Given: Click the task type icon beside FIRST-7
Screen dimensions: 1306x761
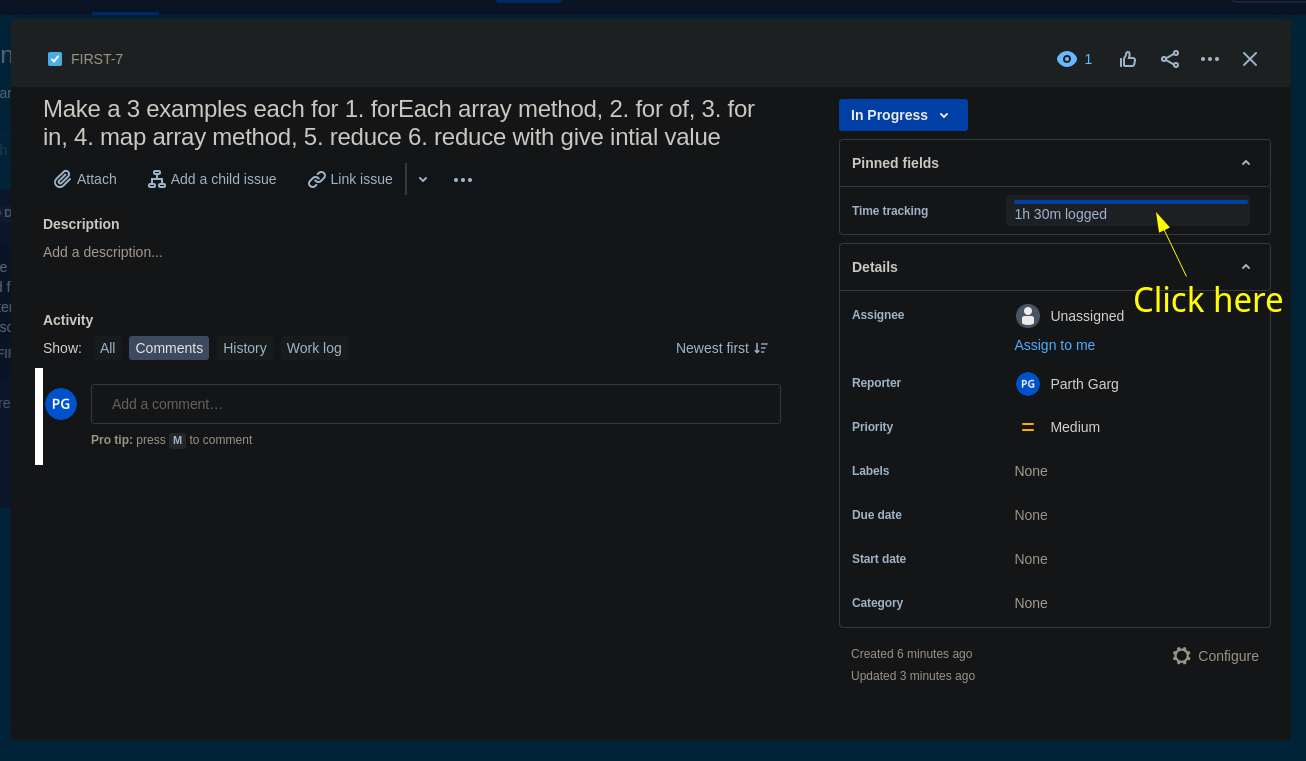Looking at the screenshot, I should 55,59.
